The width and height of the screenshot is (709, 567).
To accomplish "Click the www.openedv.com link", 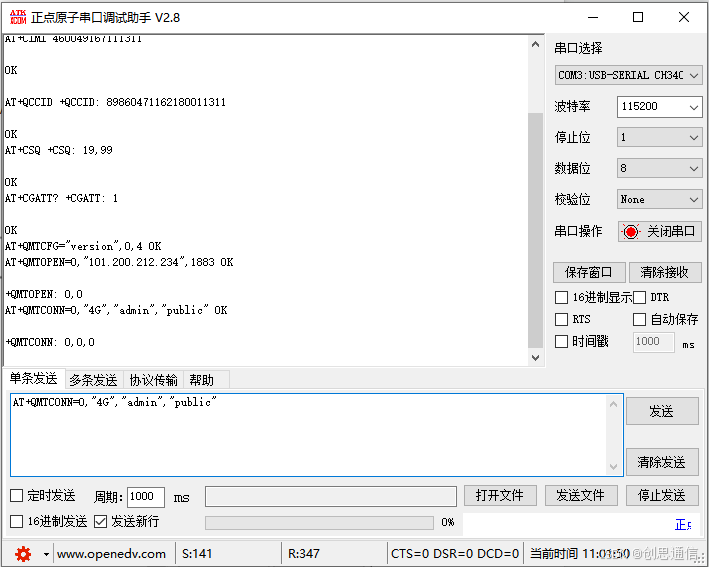I will coord(111,554).
